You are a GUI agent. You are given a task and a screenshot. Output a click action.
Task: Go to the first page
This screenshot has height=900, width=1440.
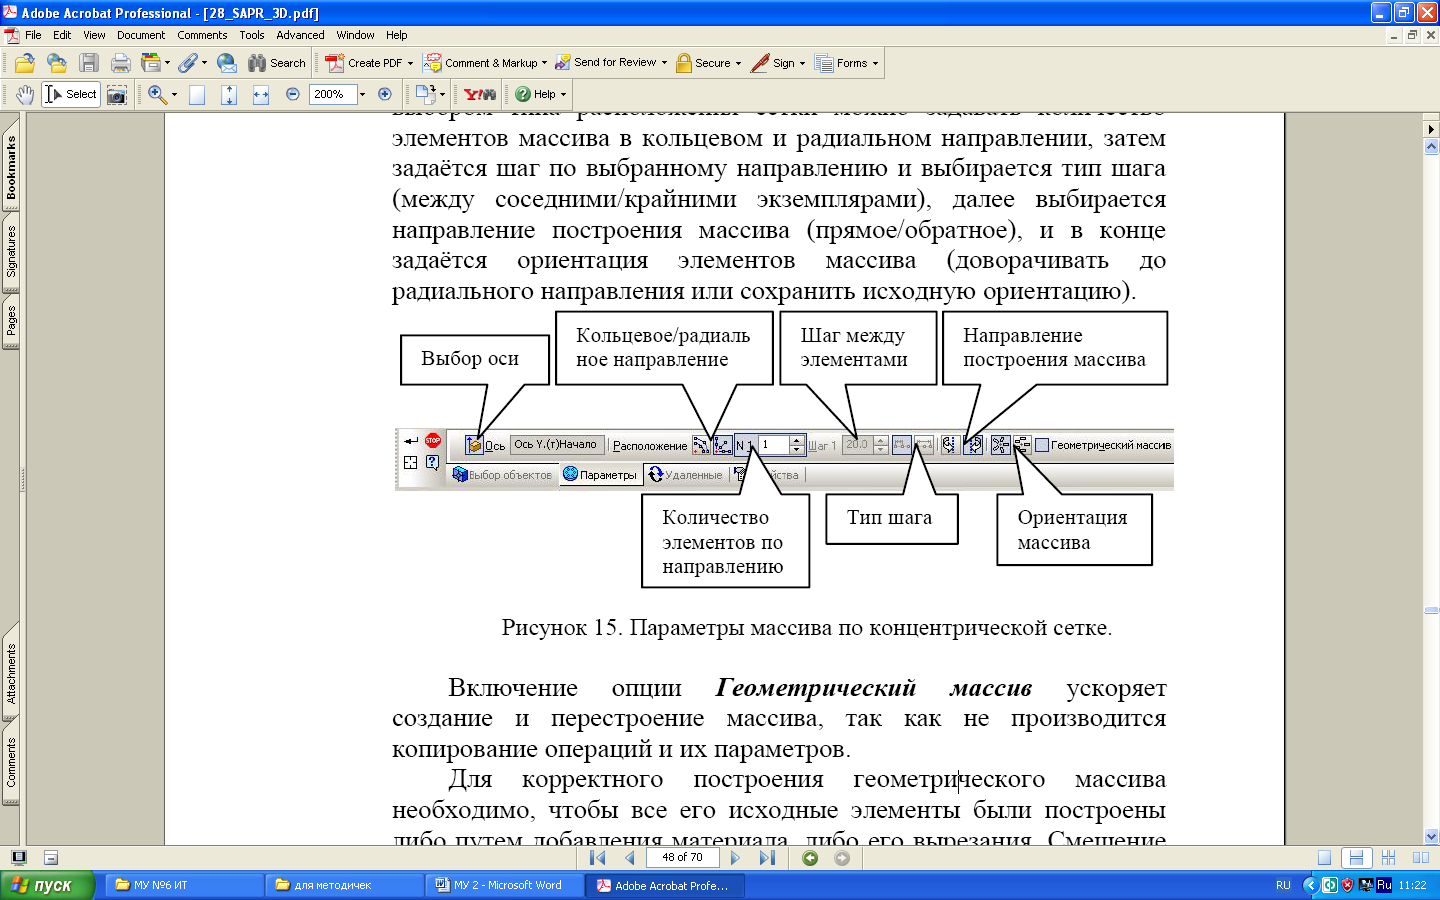click(x=598, y=858)
